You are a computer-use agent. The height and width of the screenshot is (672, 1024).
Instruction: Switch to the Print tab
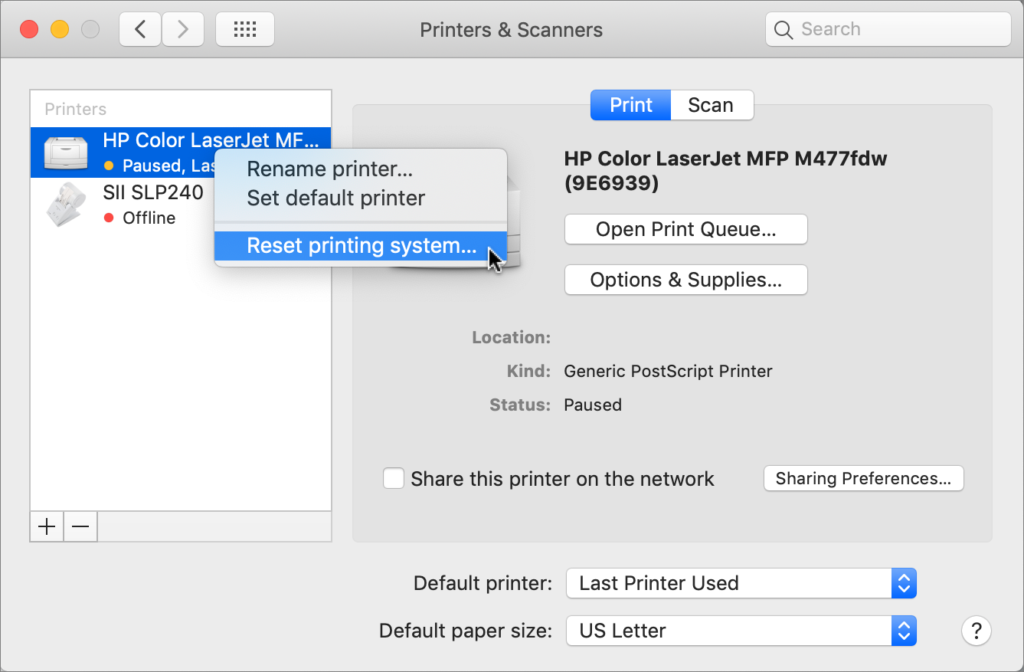click(631, 105)
